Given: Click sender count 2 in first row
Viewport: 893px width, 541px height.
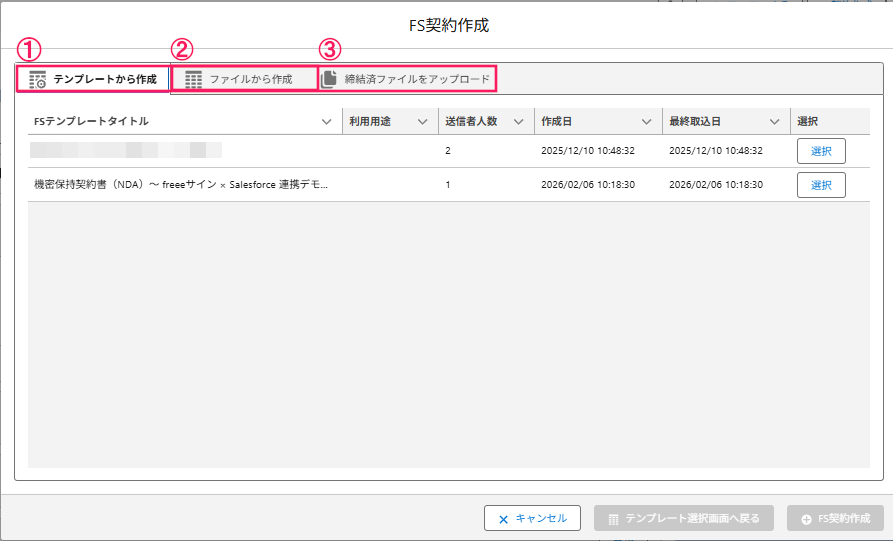Looking at the screenshot, I should 448,151.
